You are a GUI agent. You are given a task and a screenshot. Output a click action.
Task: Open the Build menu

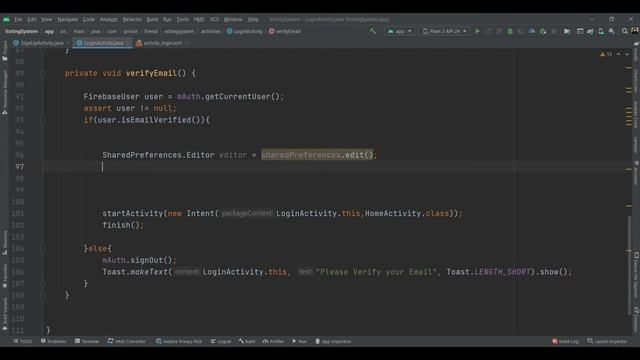152,19
